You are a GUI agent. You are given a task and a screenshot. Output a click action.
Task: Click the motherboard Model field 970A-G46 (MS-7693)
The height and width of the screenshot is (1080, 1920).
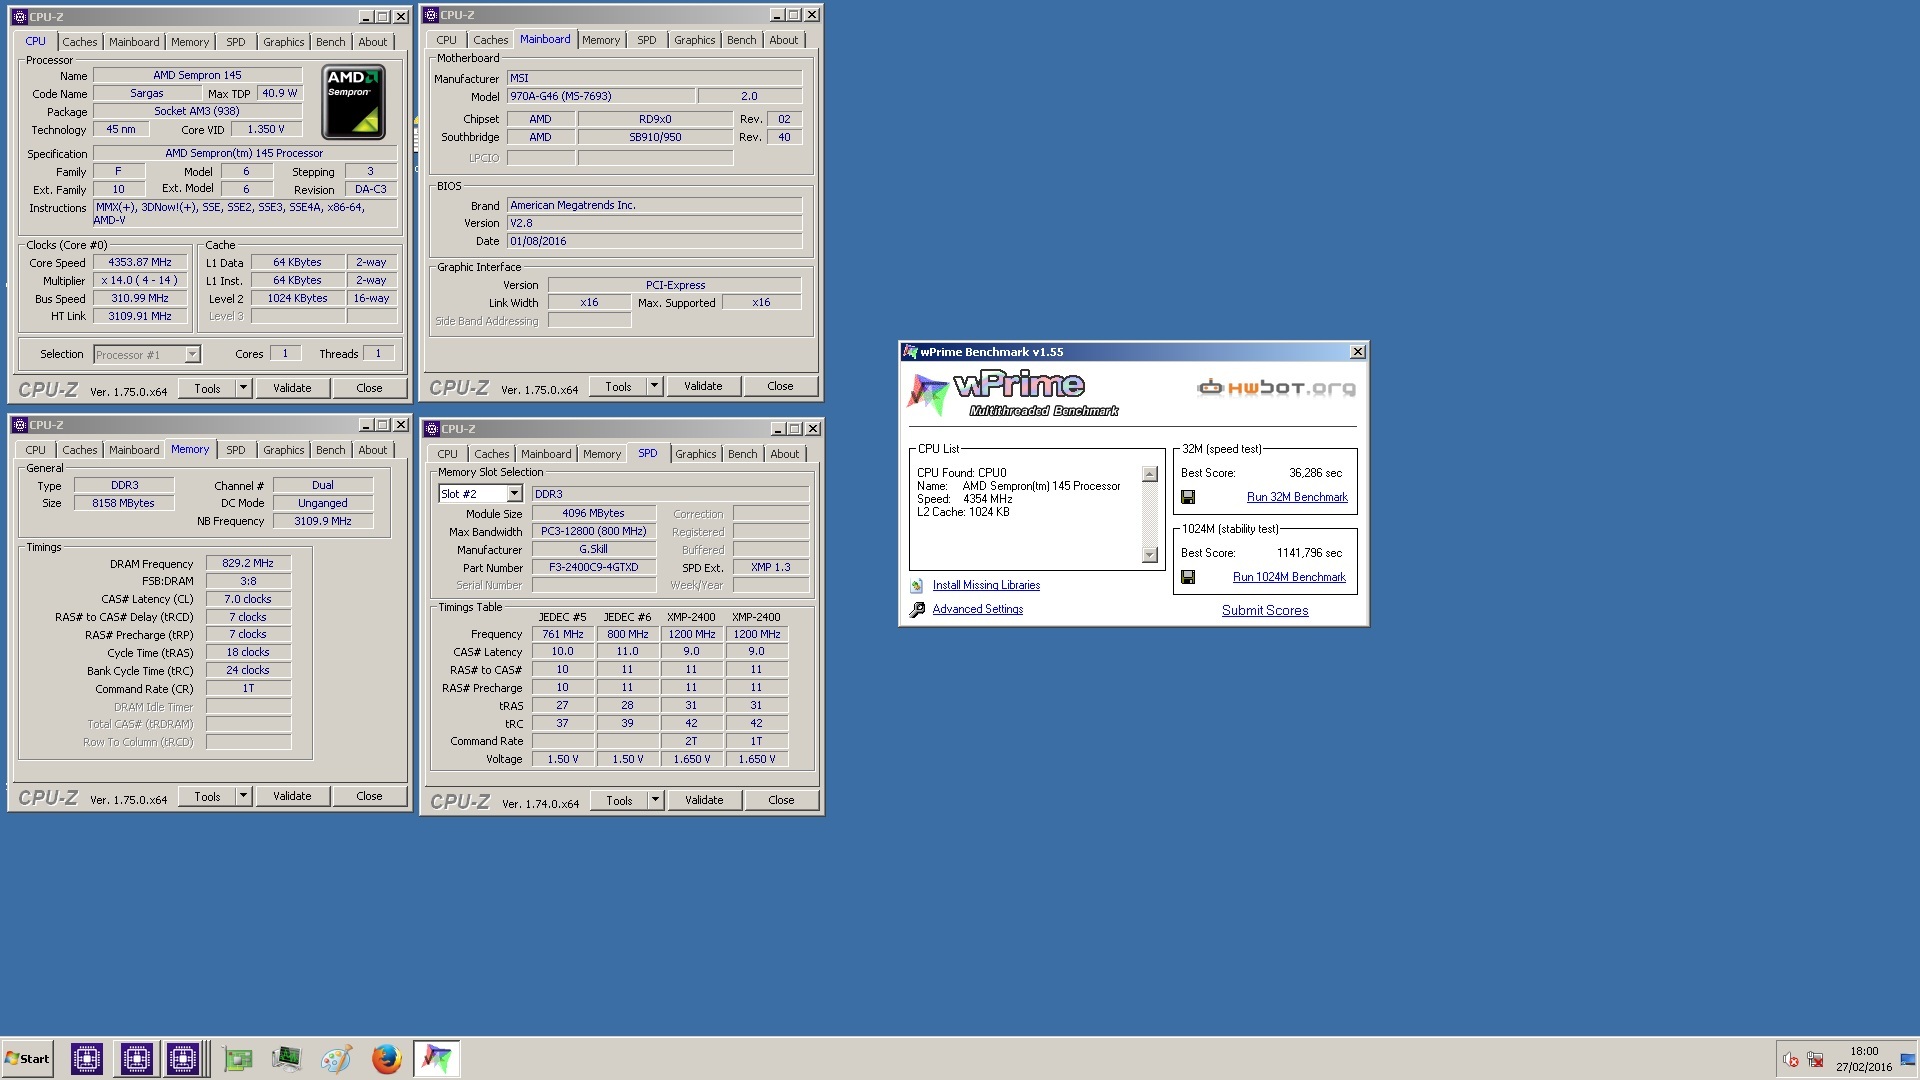coord(600,96)
